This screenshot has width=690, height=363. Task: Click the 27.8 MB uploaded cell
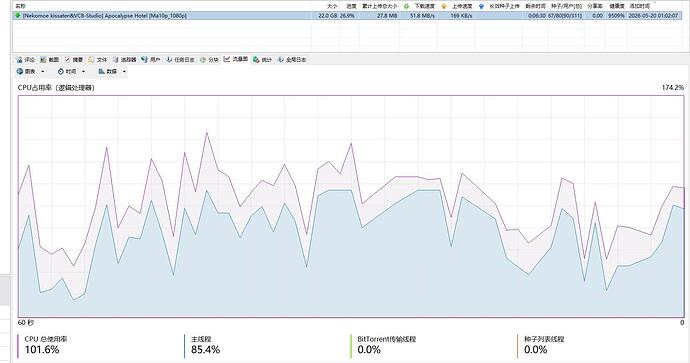pyautogui.click(x=387, y=15)
